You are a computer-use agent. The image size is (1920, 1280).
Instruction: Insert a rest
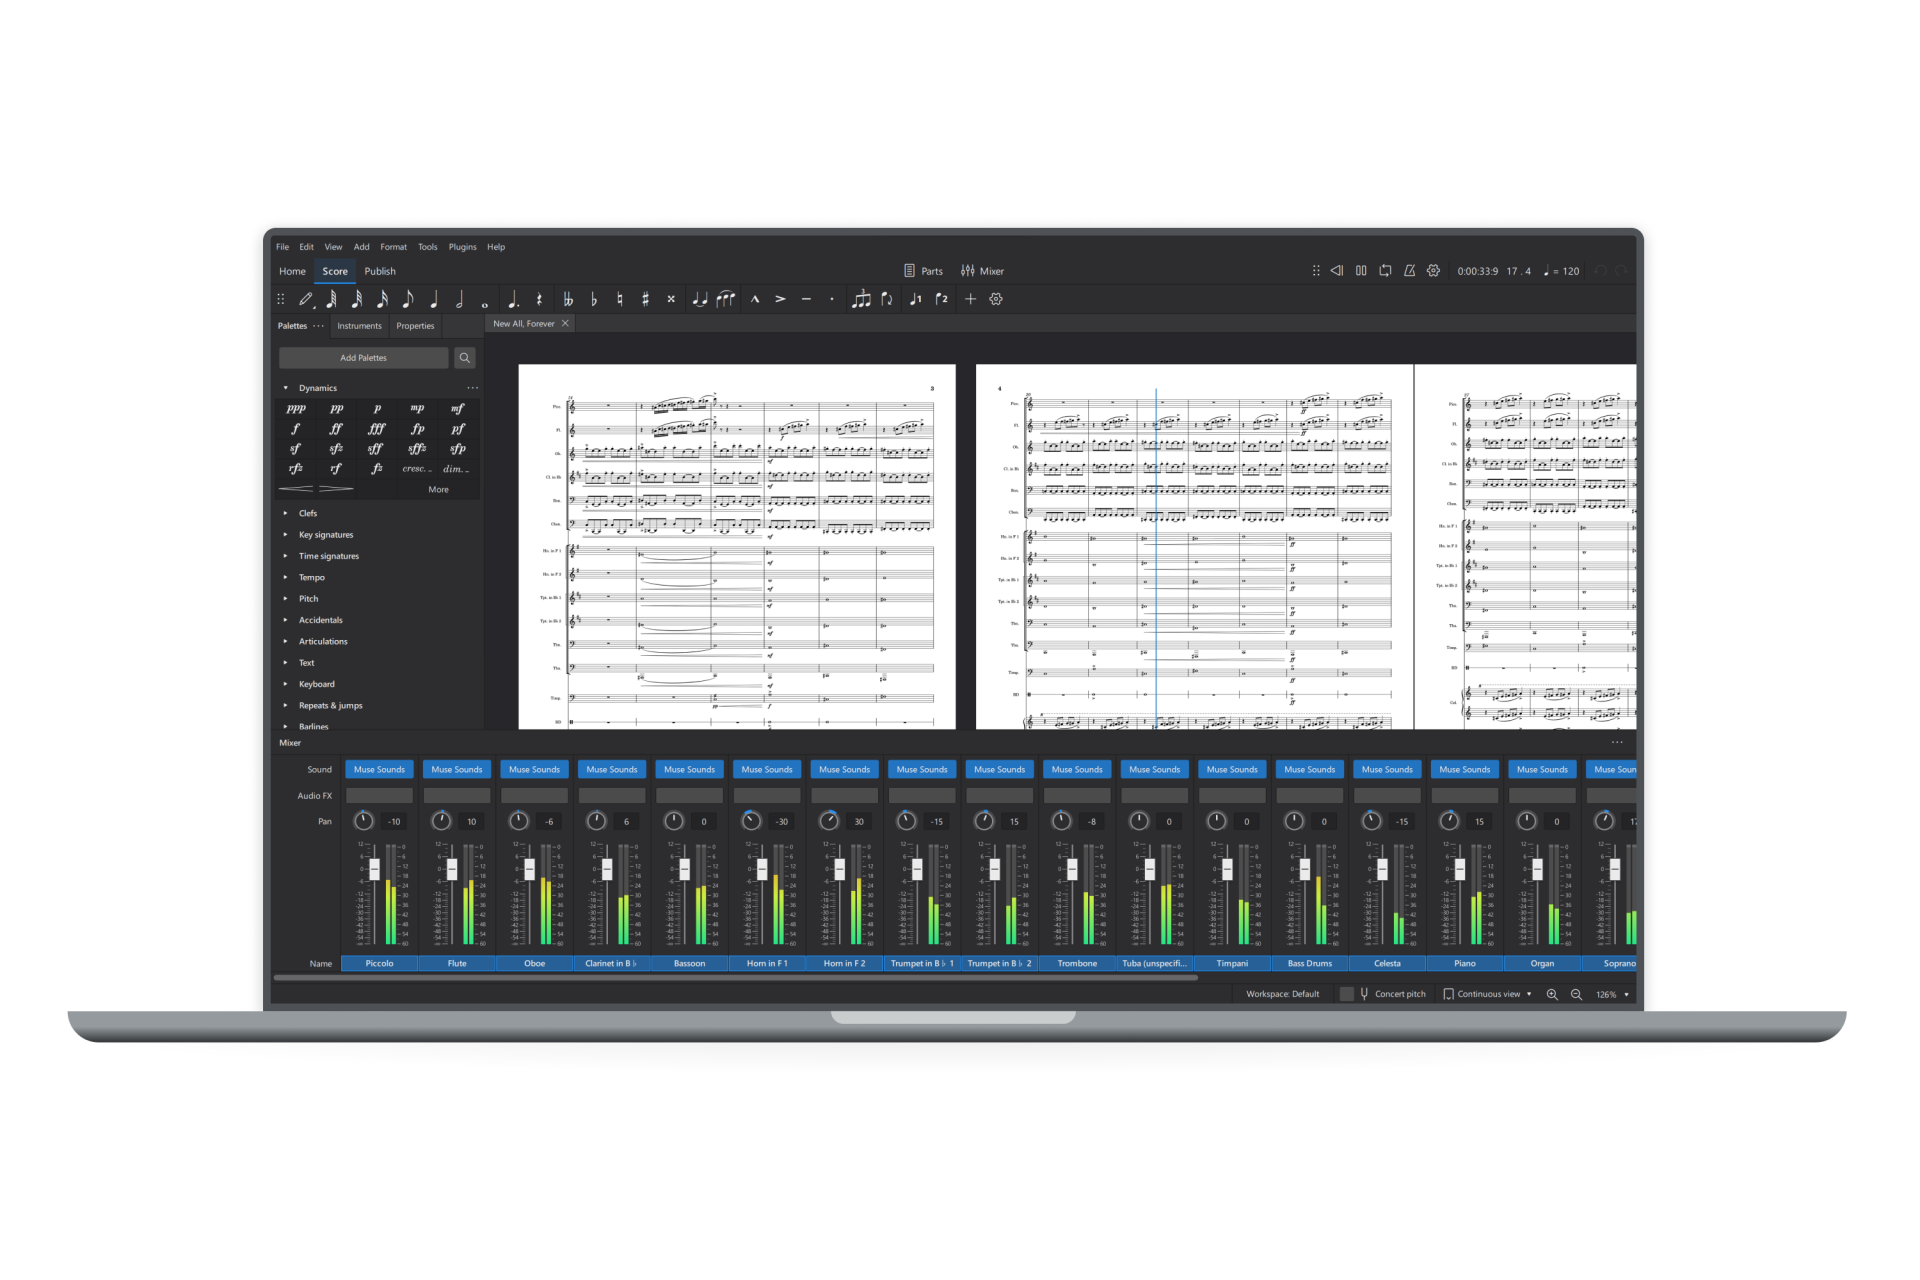point(539,298)
